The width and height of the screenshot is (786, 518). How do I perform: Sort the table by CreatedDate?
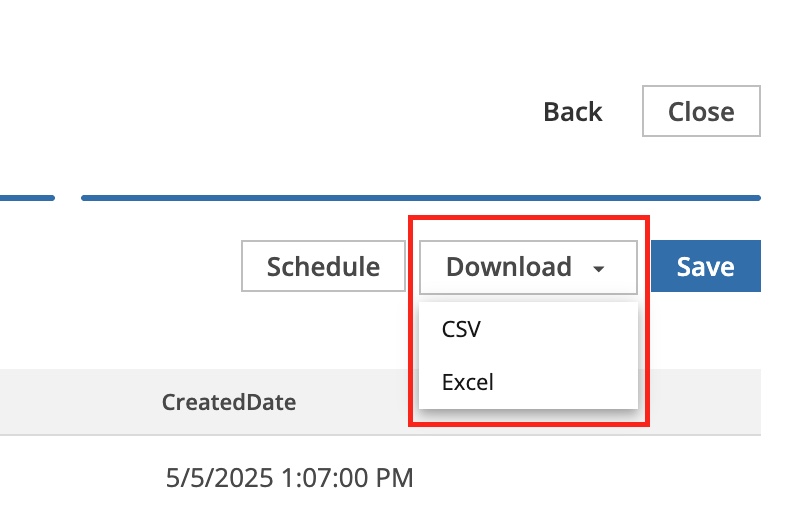tap(229, 402)
